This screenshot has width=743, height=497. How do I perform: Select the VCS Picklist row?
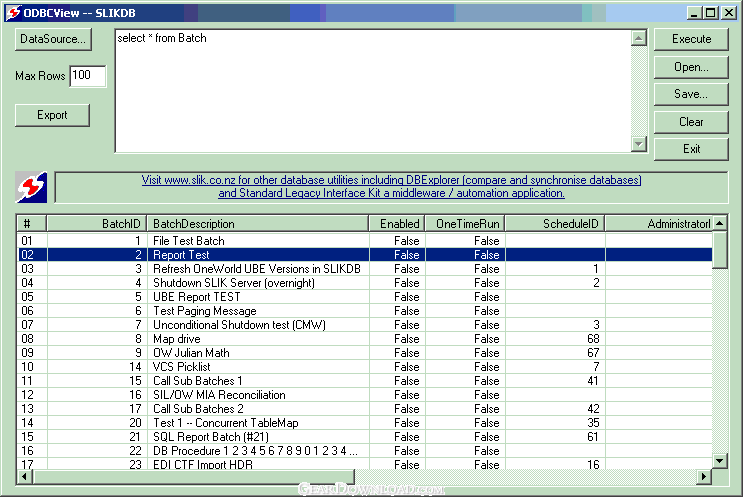181,367
